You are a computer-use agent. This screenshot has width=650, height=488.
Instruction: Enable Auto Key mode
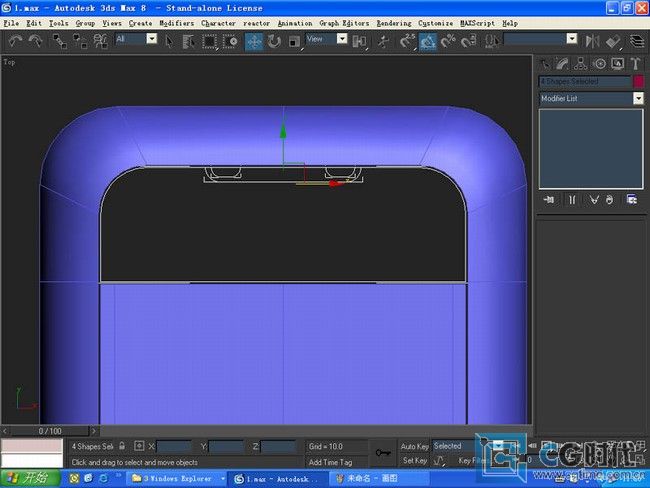pyautogui.click(x=414, y=446)
